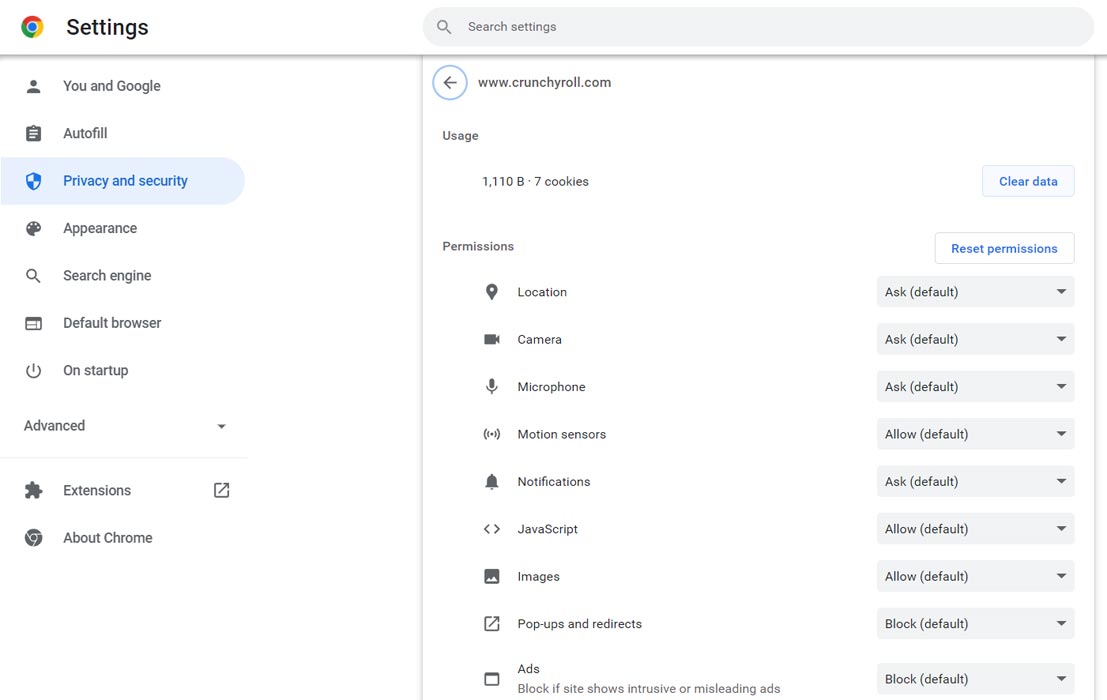Open the Location permission dropdown
Image resolution: width=1107 pixels, height=700 pixels.
(976, 292)
